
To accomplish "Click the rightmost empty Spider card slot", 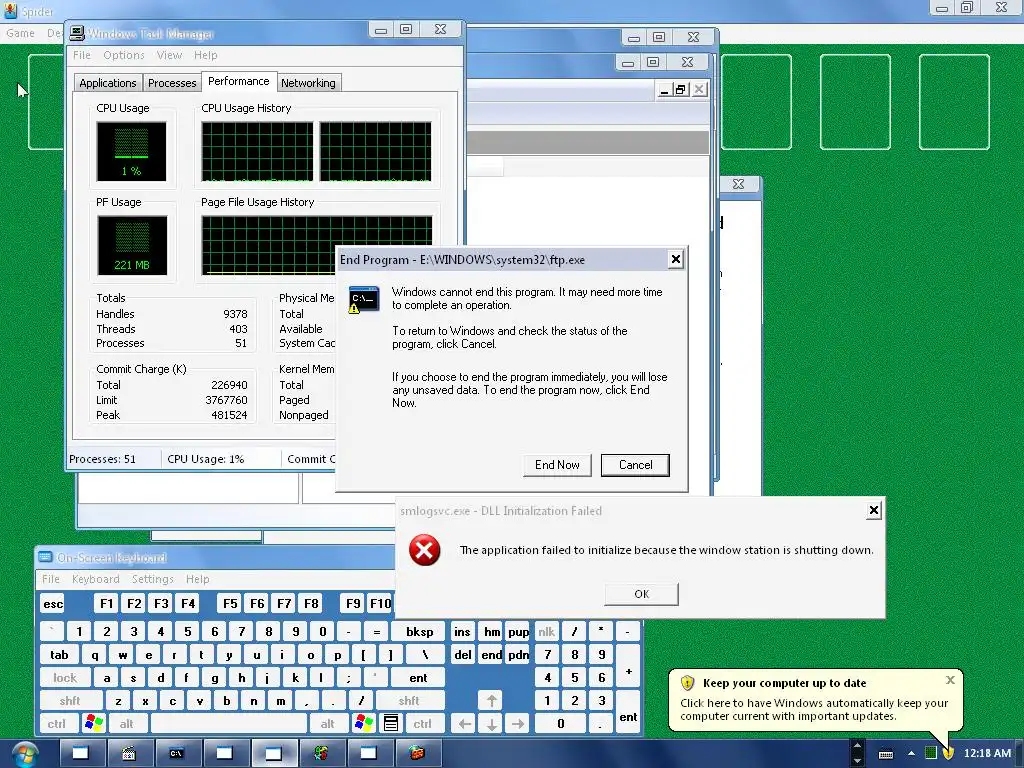I will (x=953, y=102).
